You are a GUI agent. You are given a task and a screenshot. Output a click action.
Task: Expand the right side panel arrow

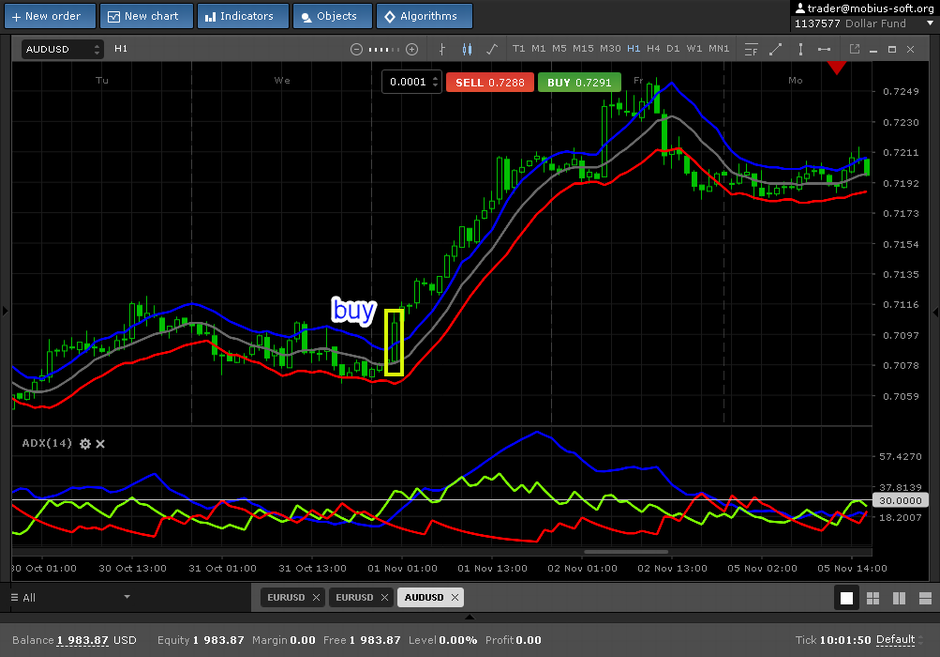tap(935, 312)
